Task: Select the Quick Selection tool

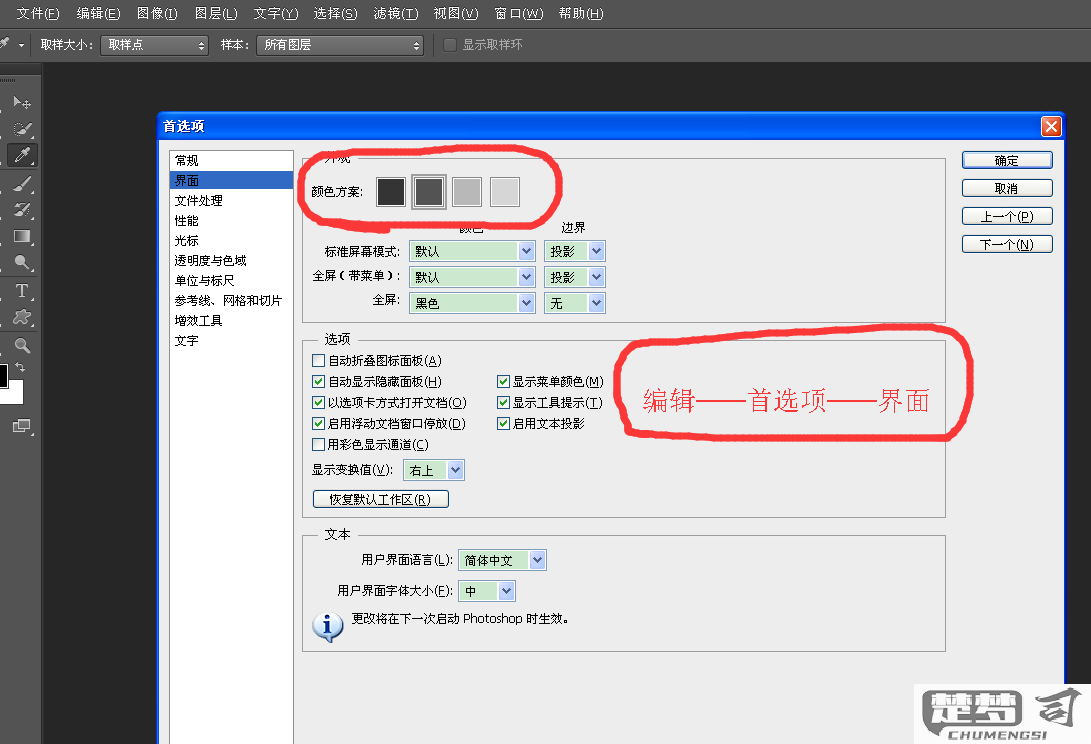Action: pyautogui.click(x=22, y=129)
